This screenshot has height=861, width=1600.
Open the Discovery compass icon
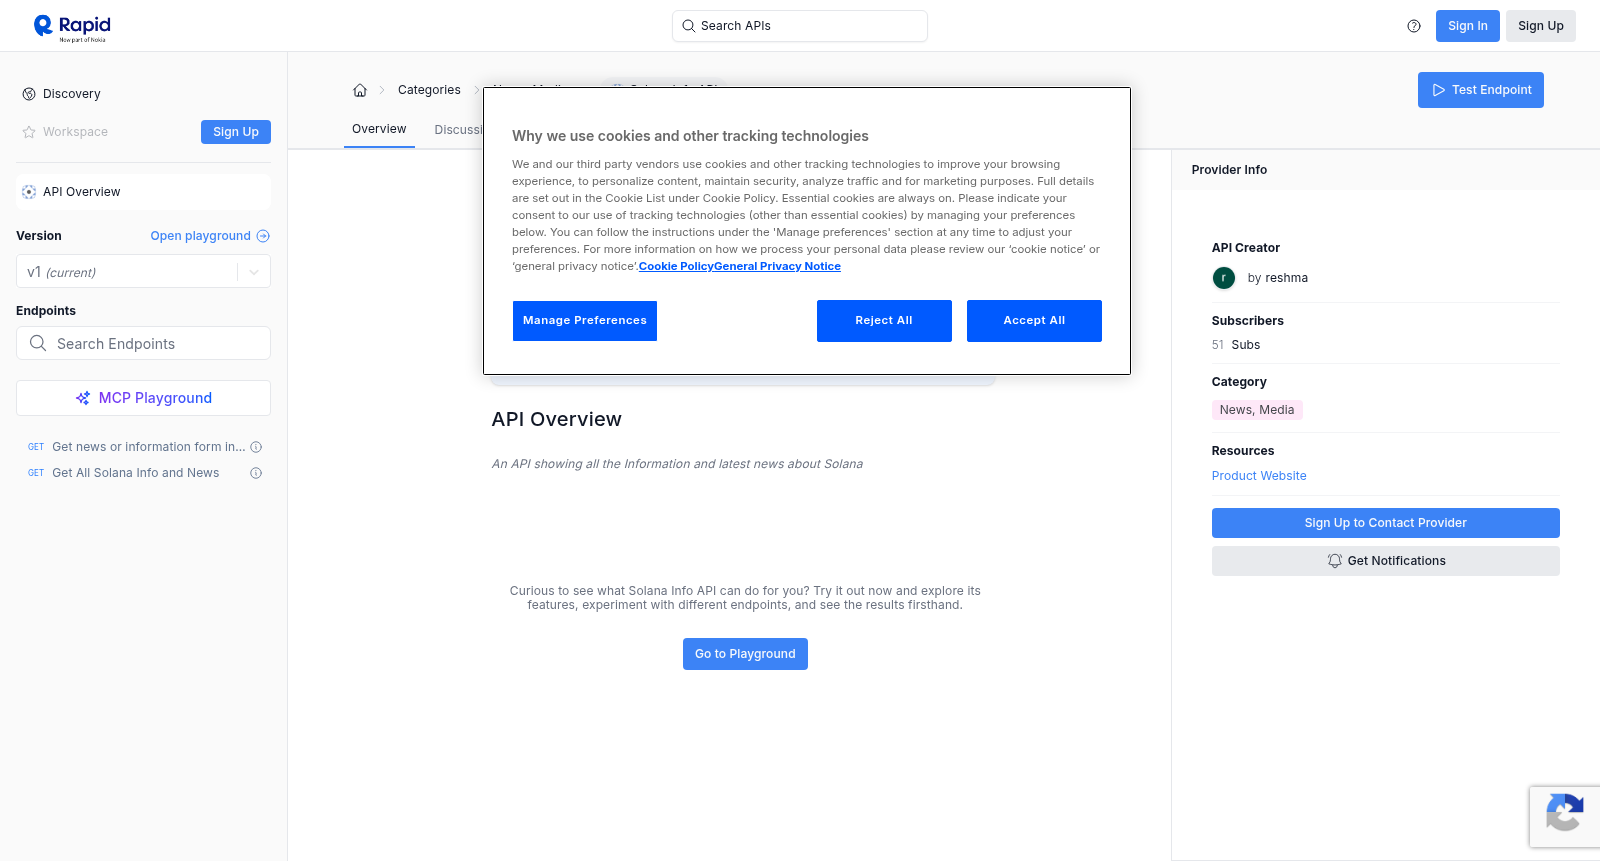click(x=29, y=94)
